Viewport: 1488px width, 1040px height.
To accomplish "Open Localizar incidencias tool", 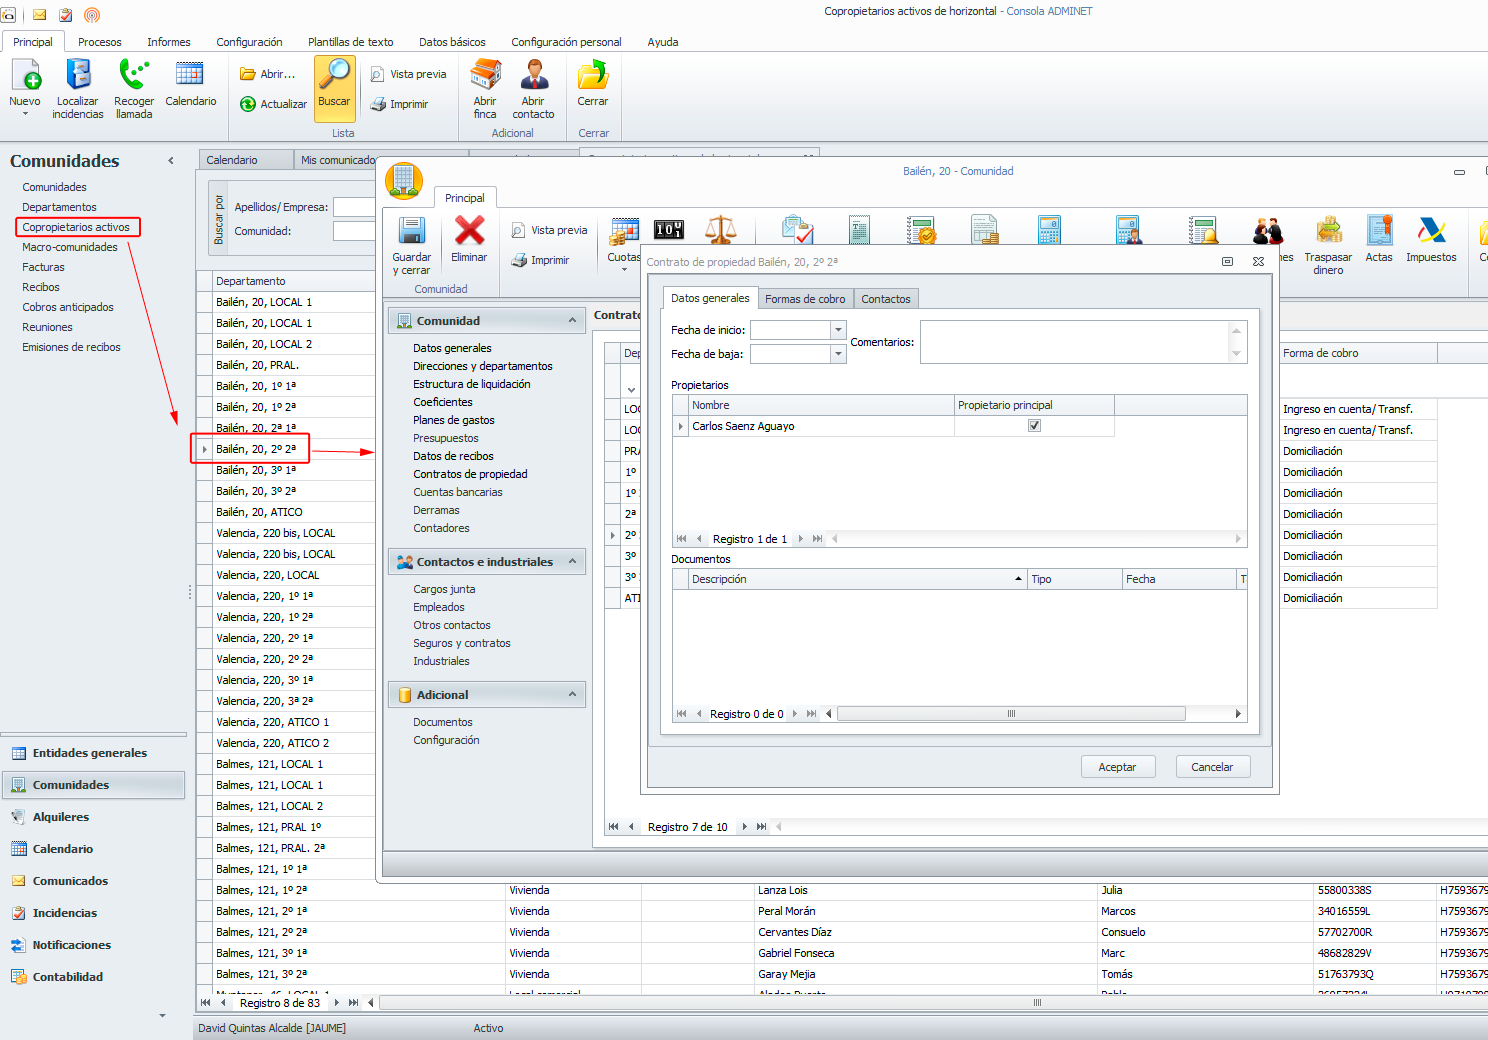I will point(78,76).
